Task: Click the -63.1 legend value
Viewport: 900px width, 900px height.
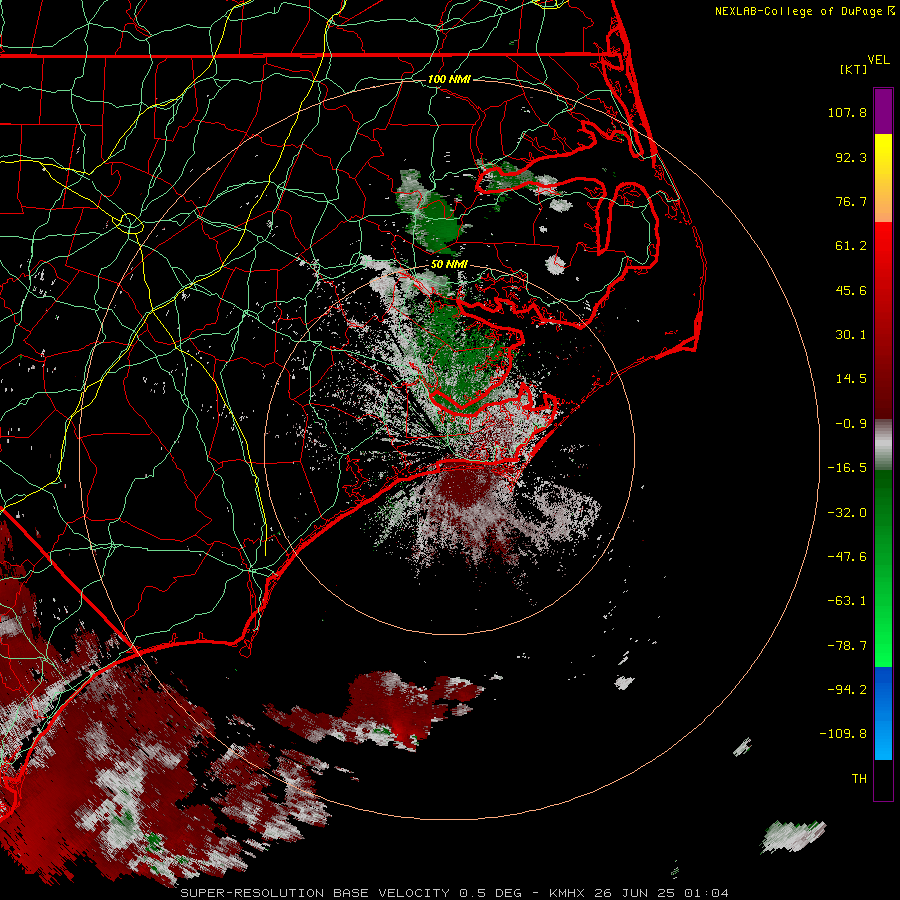Action: [847, 601]
